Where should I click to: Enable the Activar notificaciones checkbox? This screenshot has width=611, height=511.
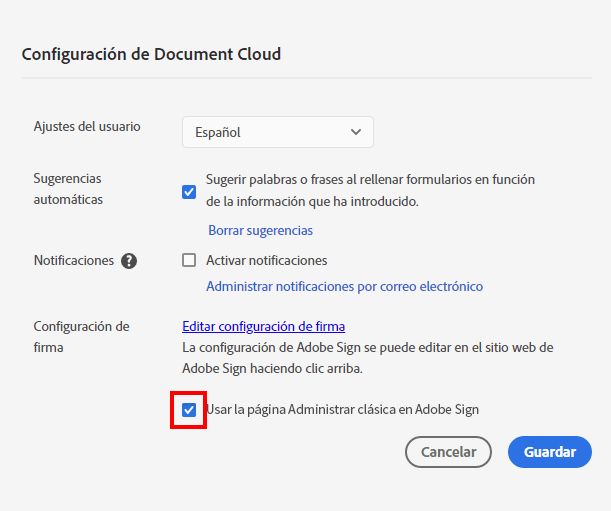(x=189, y=260)
